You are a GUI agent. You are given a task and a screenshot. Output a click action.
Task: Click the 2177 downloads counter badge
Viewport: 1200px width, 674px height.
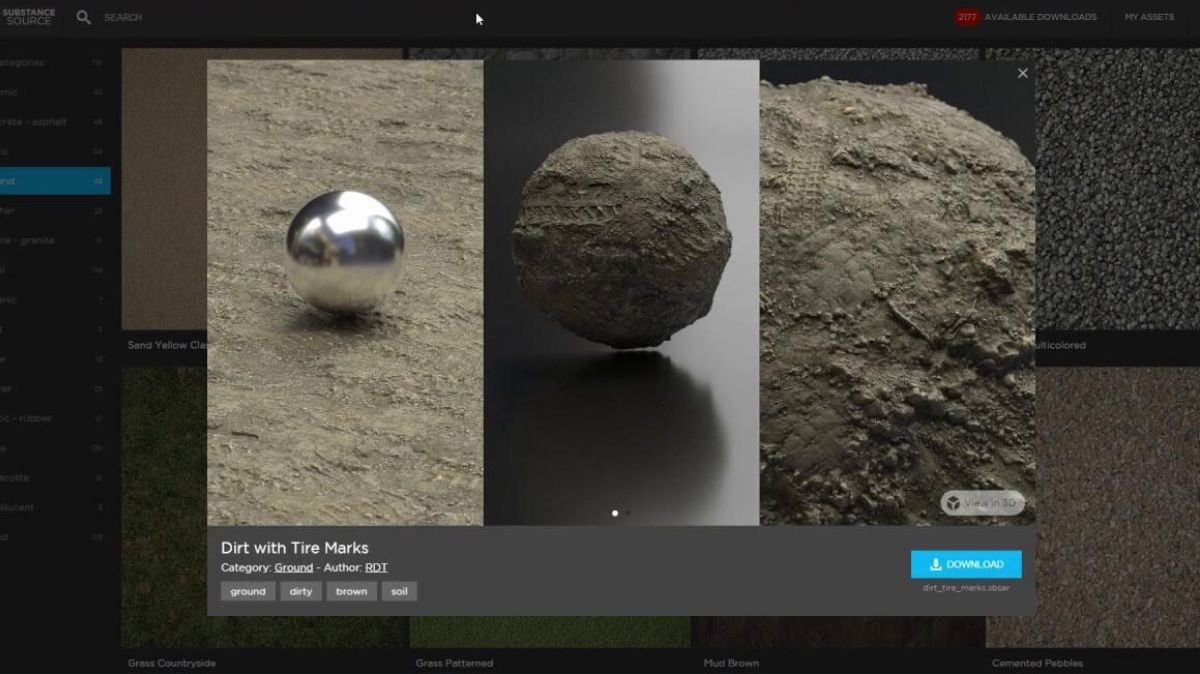pyautogui.click(x=966, y=17)
